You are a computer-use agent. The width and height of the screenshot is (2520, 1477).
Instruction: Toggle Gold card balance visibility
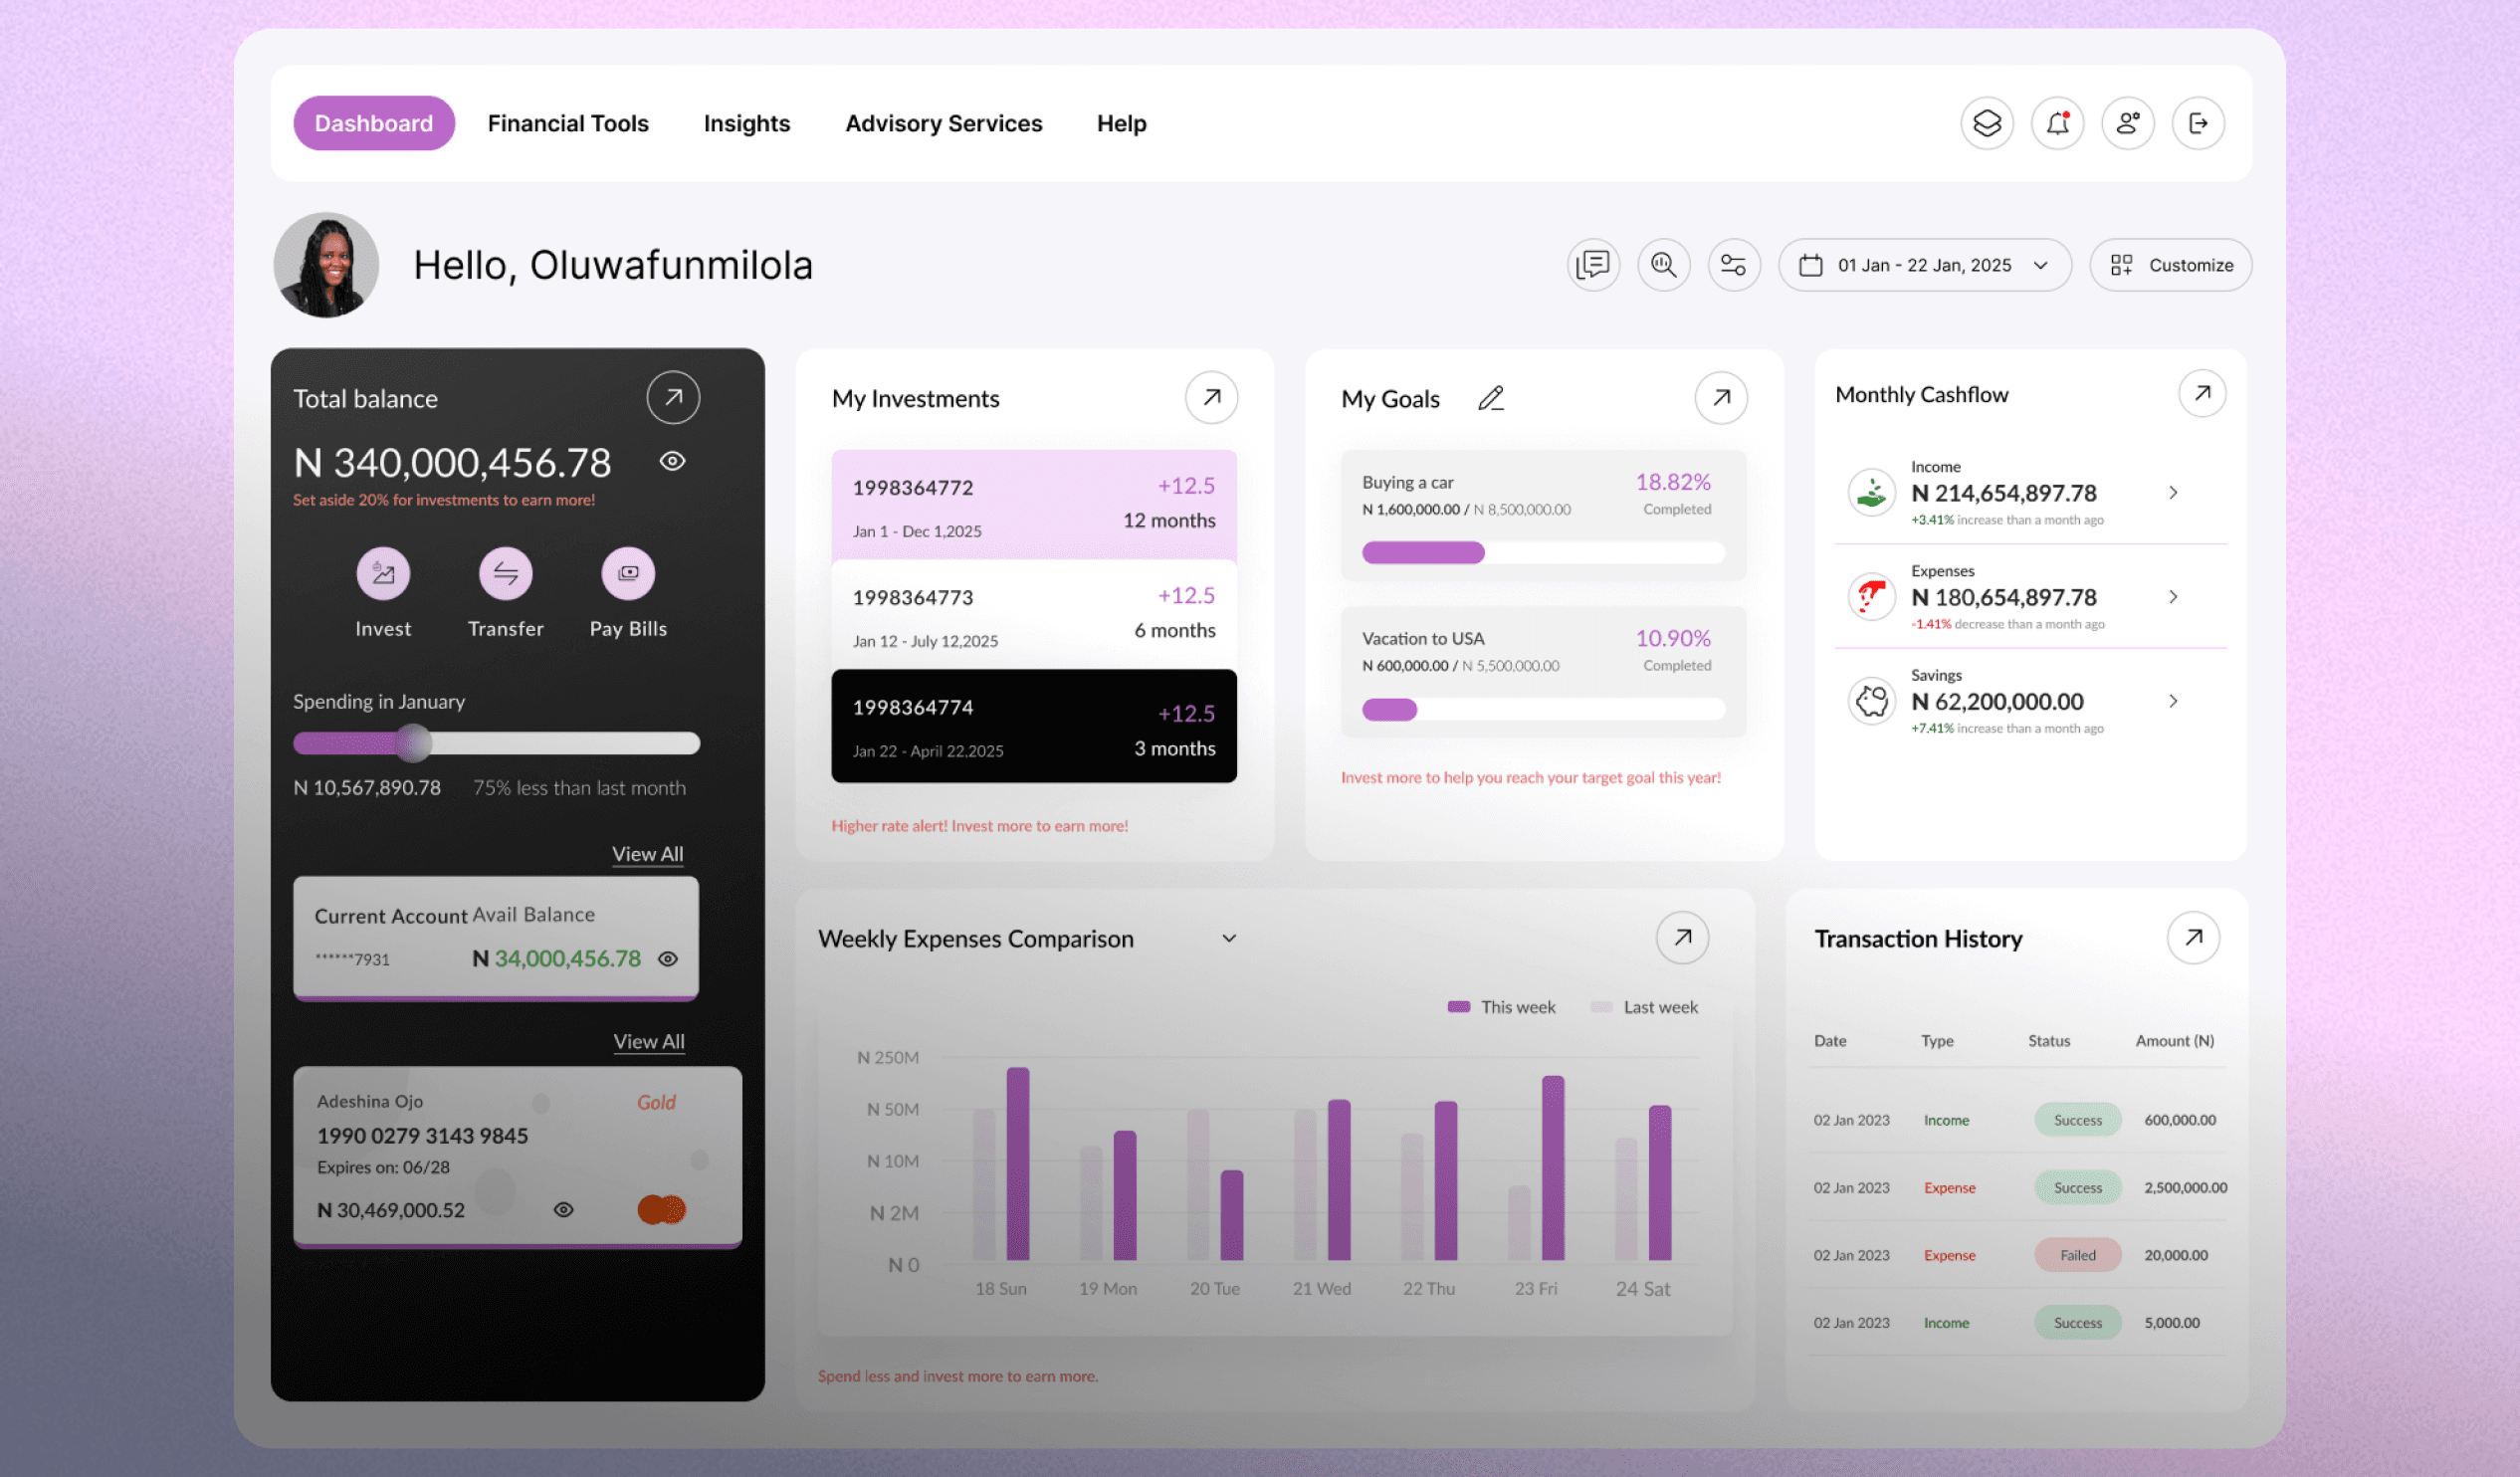tap(564, 1210)
